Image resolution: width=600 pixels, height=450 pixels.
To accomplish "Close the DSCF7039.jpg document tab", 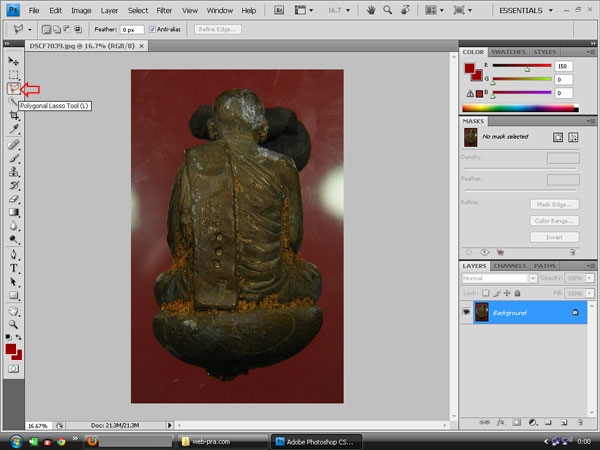I will 142,46.
